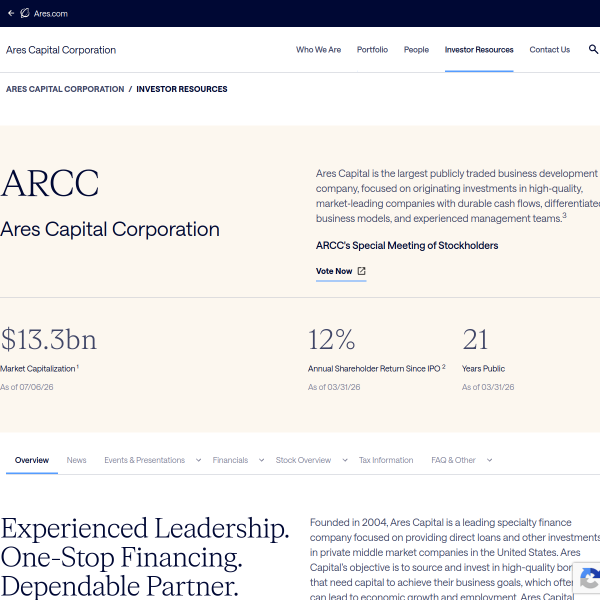Switch to the News tab
The width and height of the screenshot is (600, 600).
click(77, 460)
